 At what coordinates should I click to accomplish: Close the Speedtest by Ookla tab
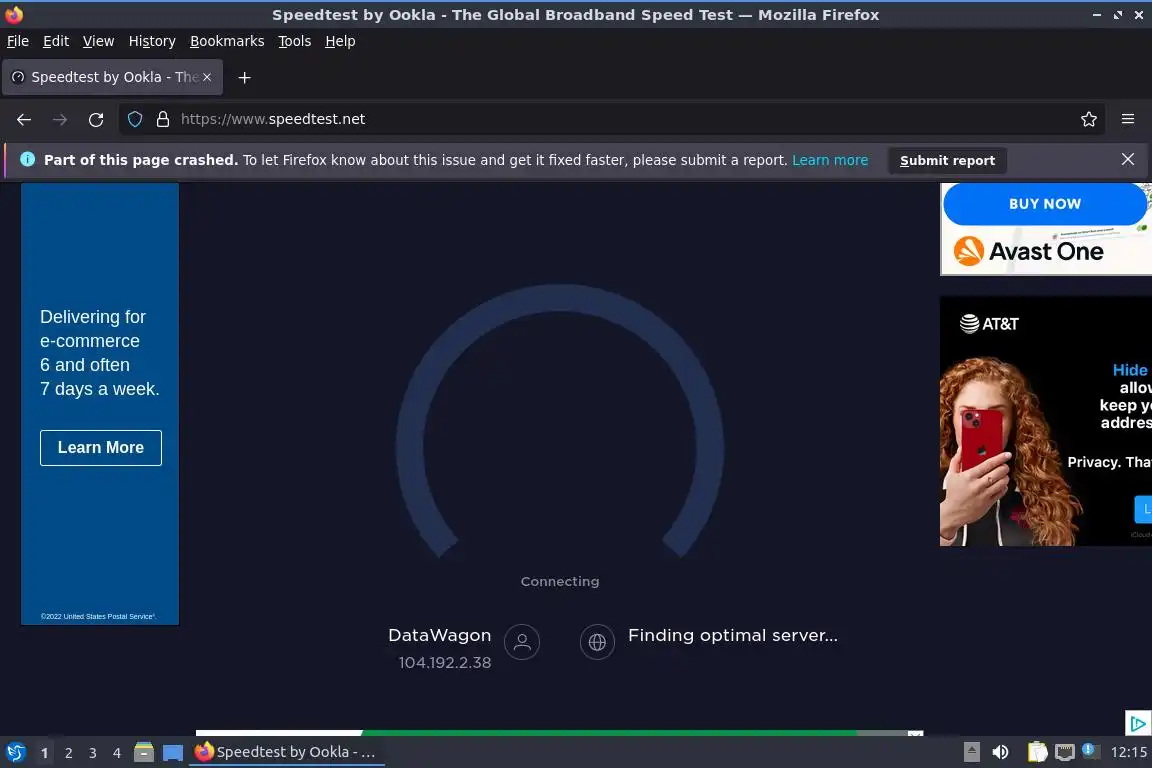tap(207, 77)
